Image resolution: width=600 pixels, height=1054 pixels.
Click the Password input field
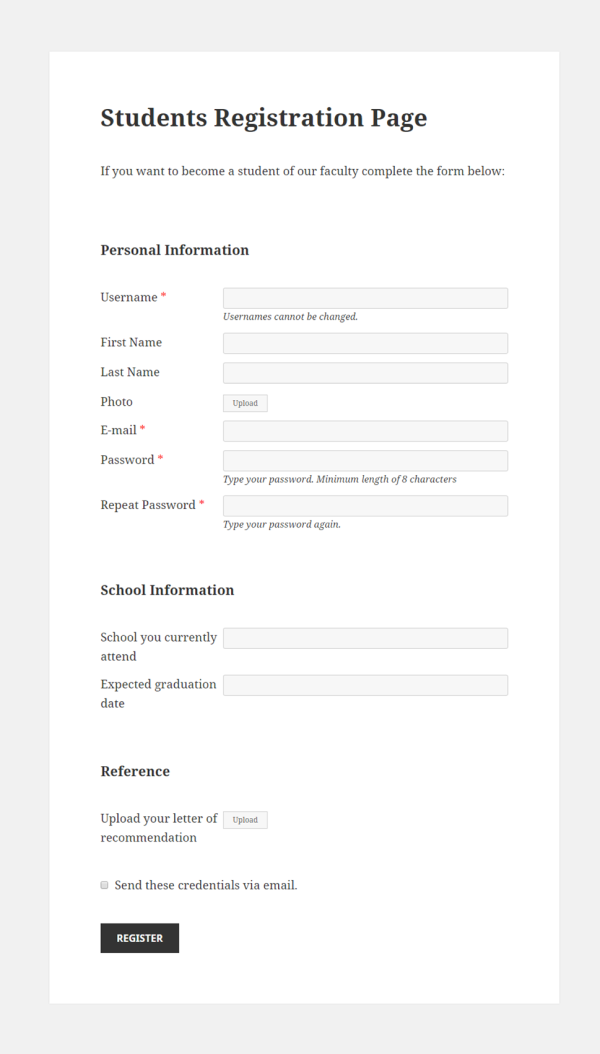[365, 460]
